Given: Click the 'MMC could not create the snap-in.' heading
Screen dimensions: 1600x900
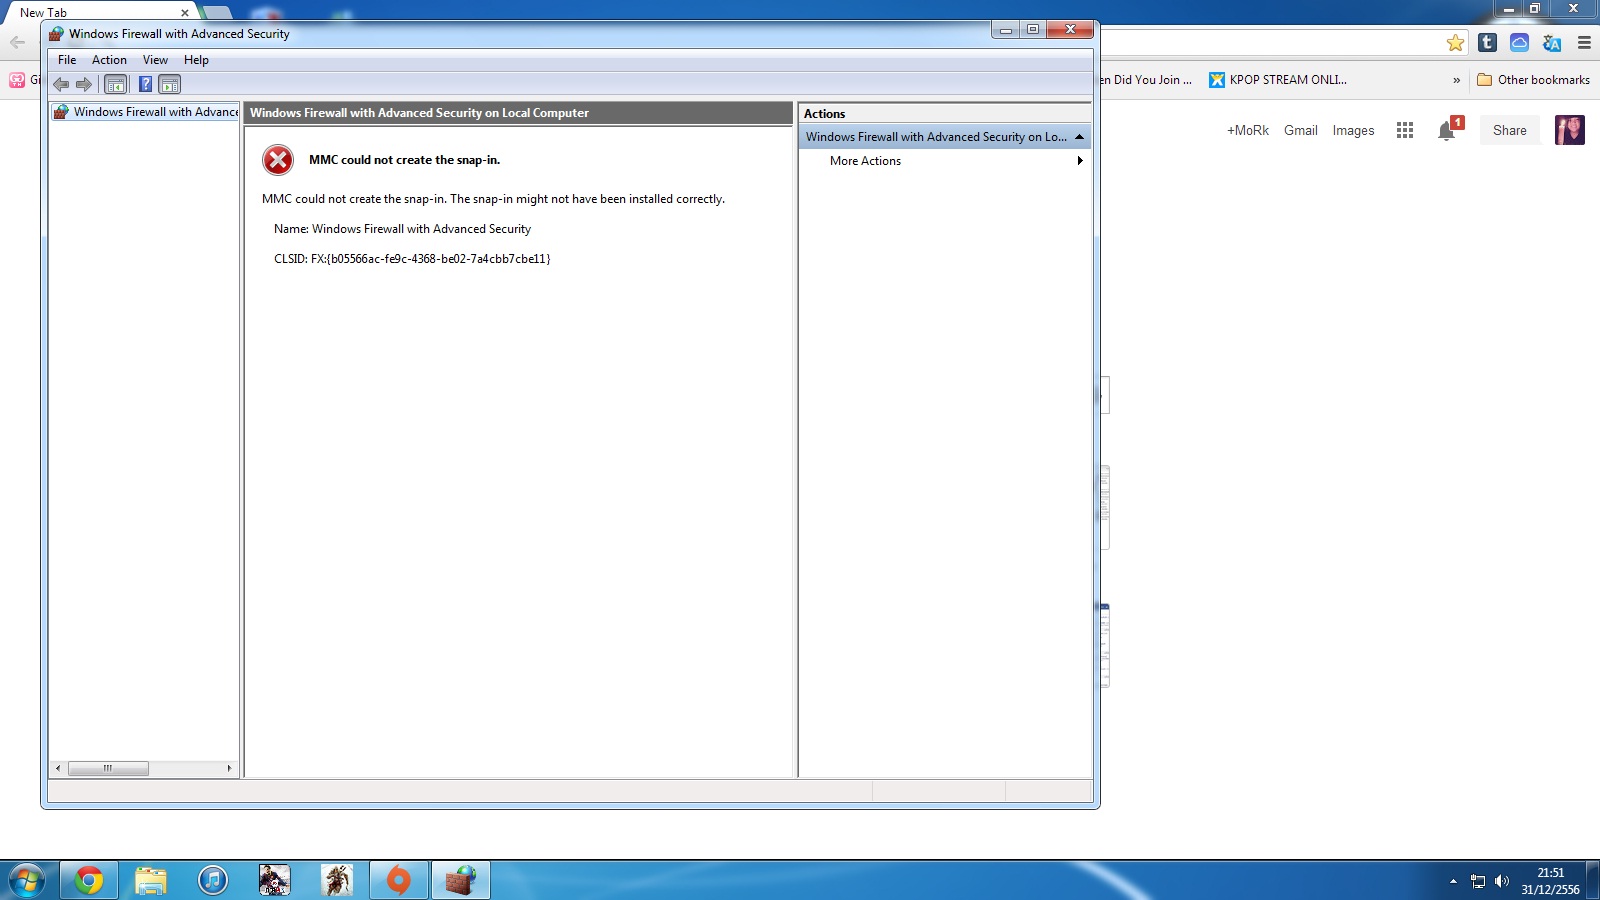Looking at the screenshot, I should [404, 160].
